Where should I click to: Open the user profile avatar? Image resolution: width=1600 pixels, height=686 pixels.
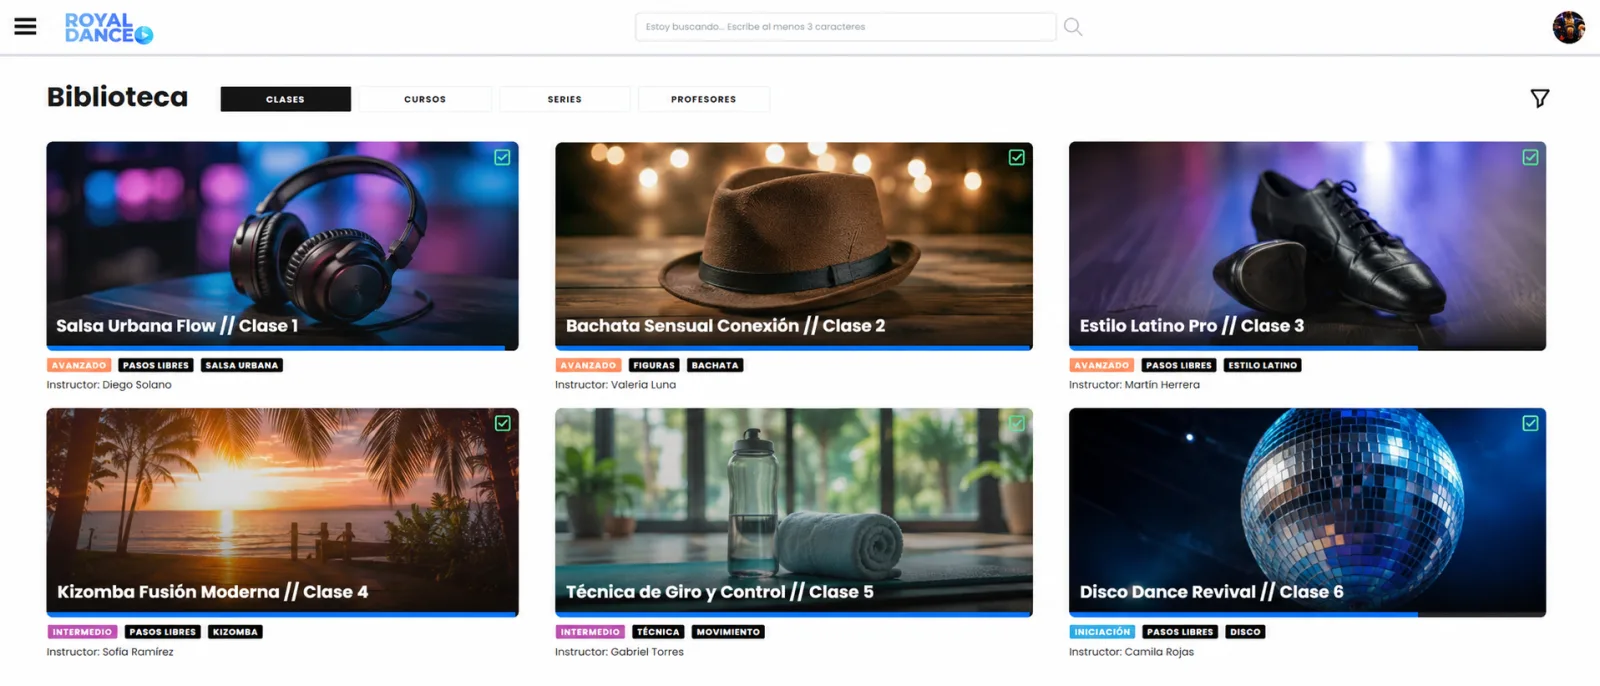(x=1568, y=27)
